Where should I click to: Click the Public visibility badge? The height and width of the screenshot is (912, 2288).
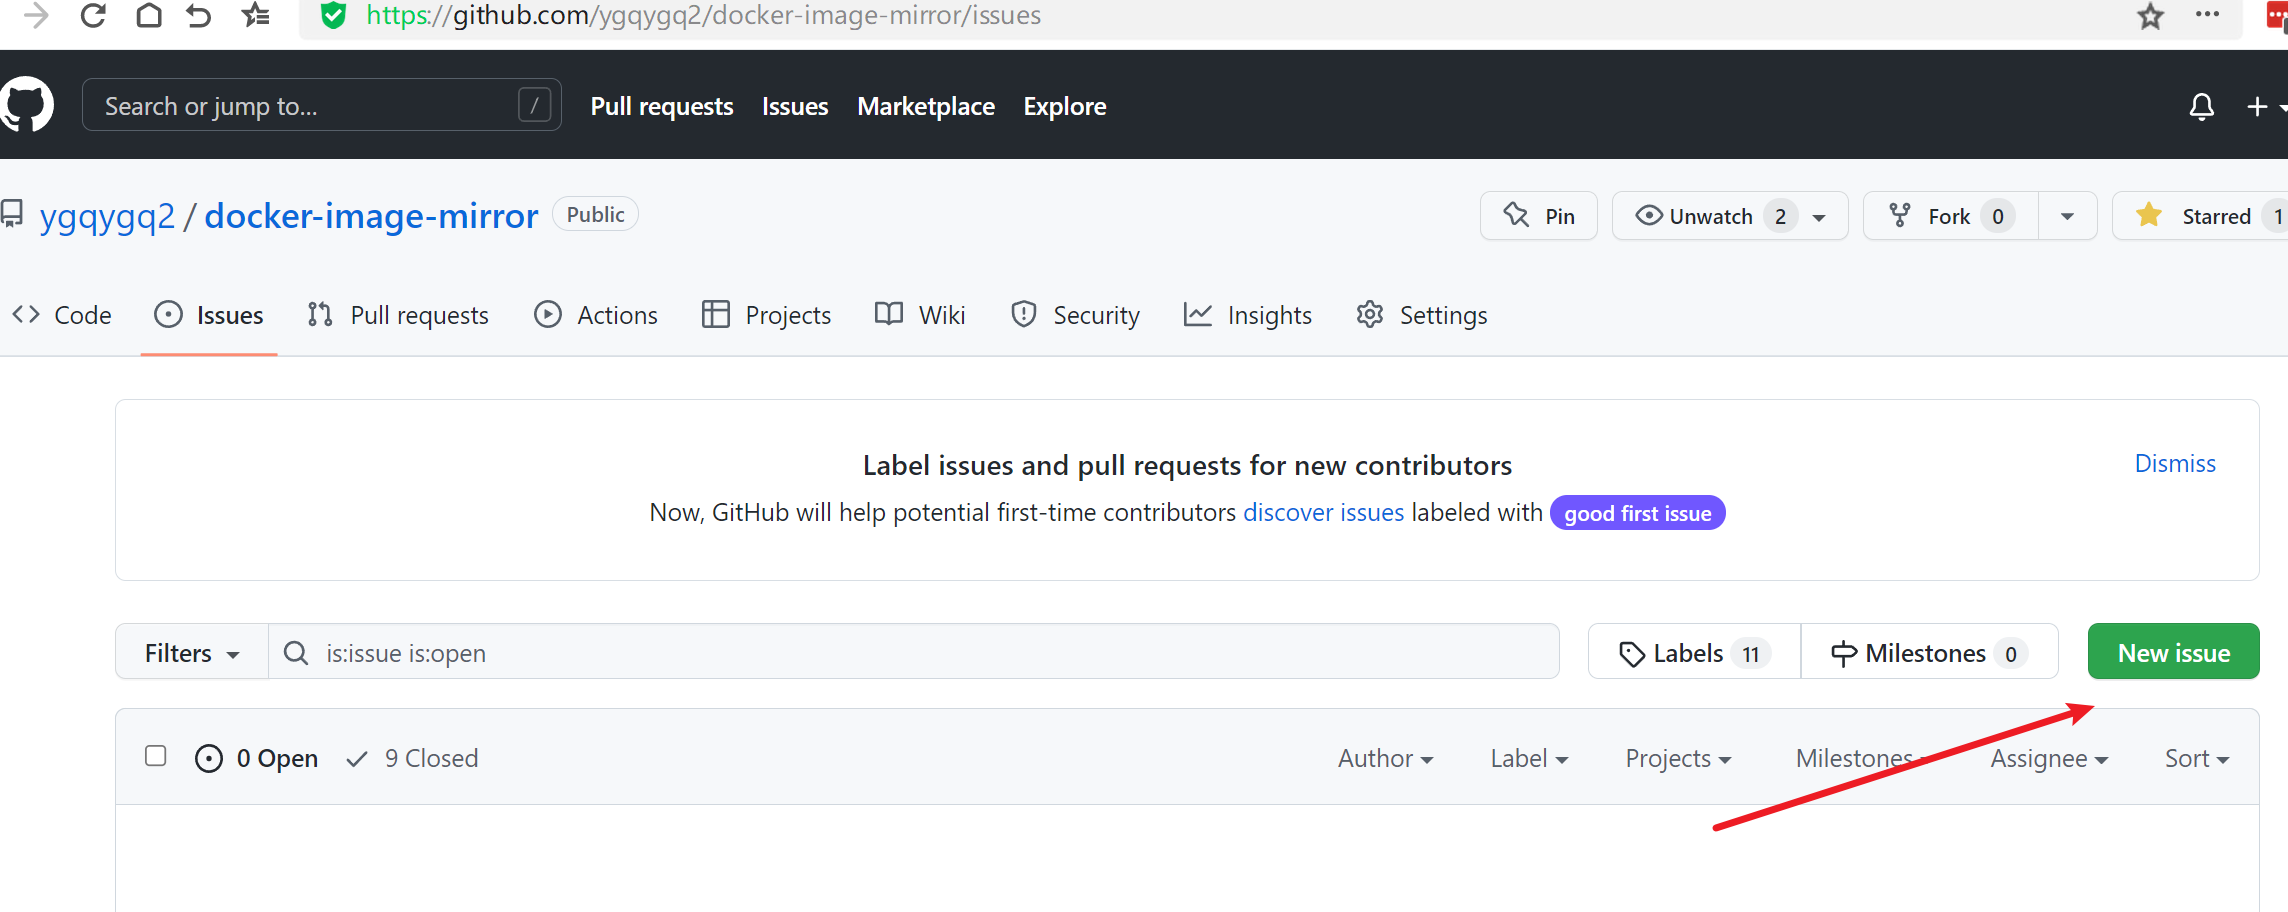595,214
